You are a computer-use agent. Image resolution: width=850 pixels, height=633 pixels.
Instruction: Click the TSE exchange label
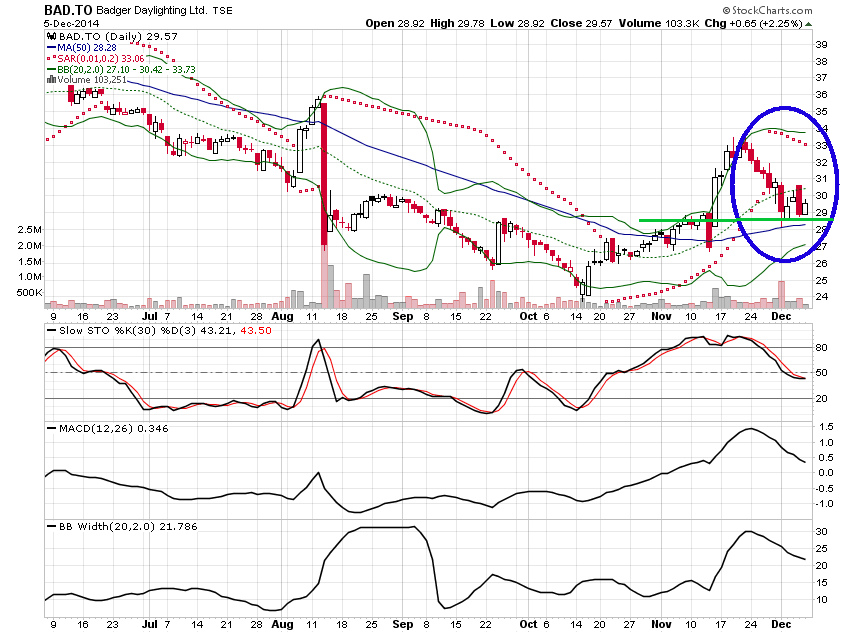(222, 10)
